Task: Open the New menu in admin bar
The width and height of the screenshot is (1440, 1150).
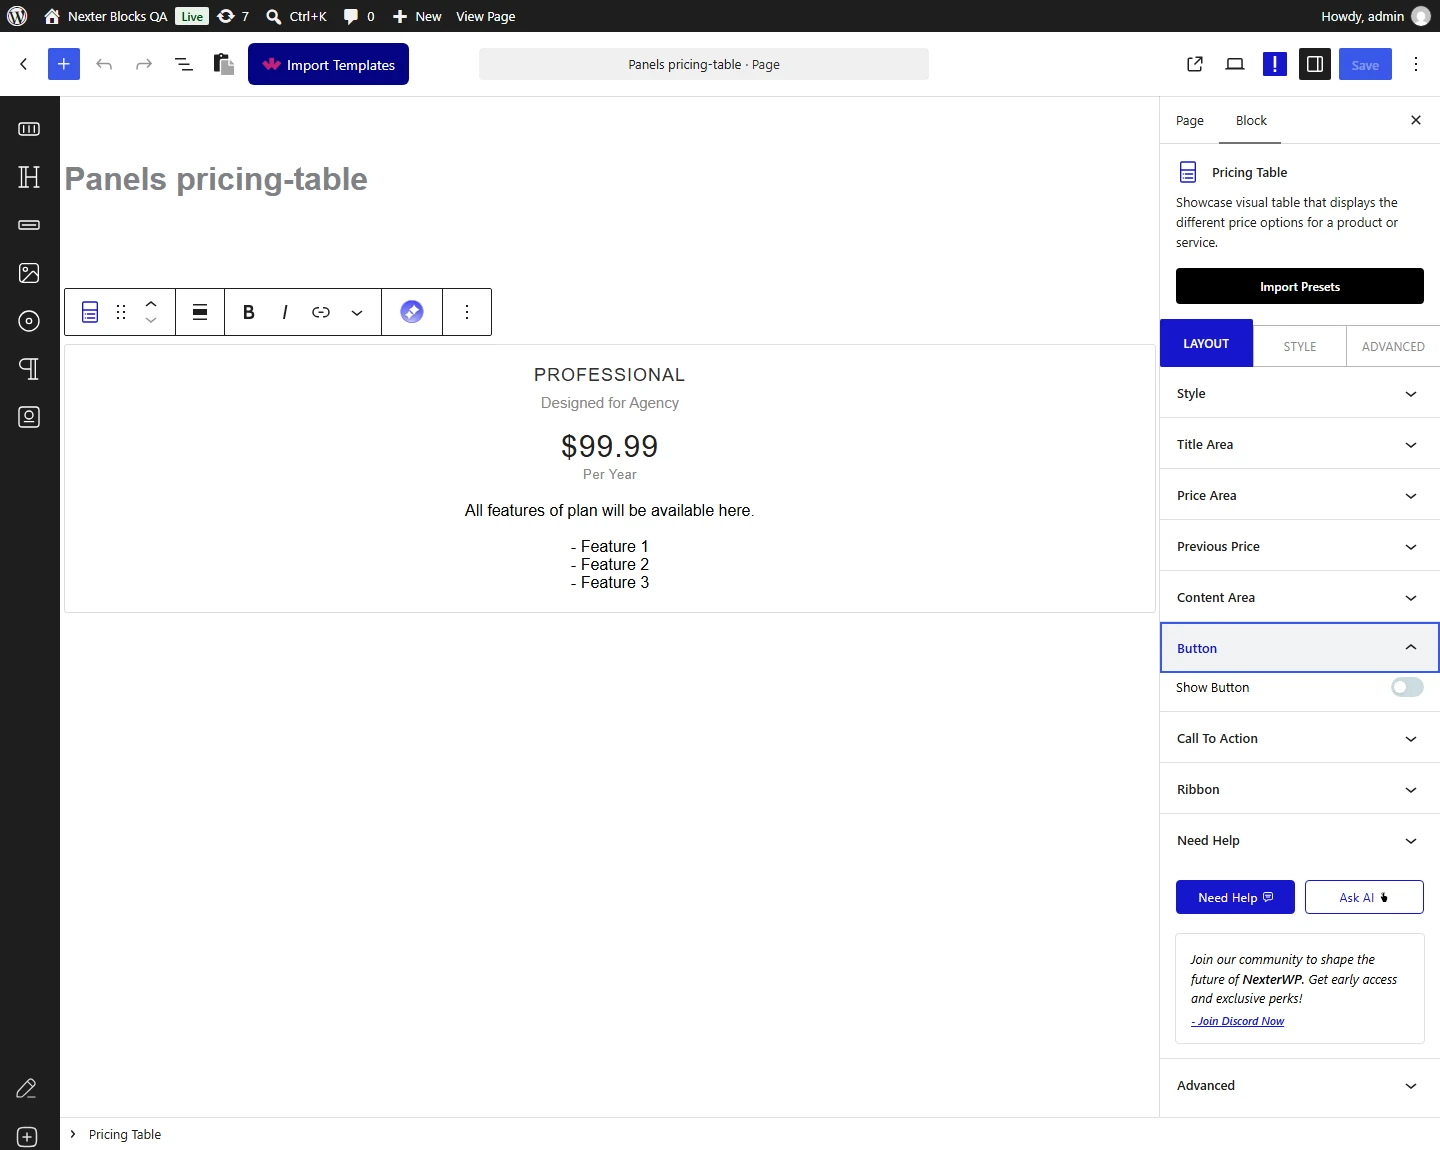Action: (417, 16)
